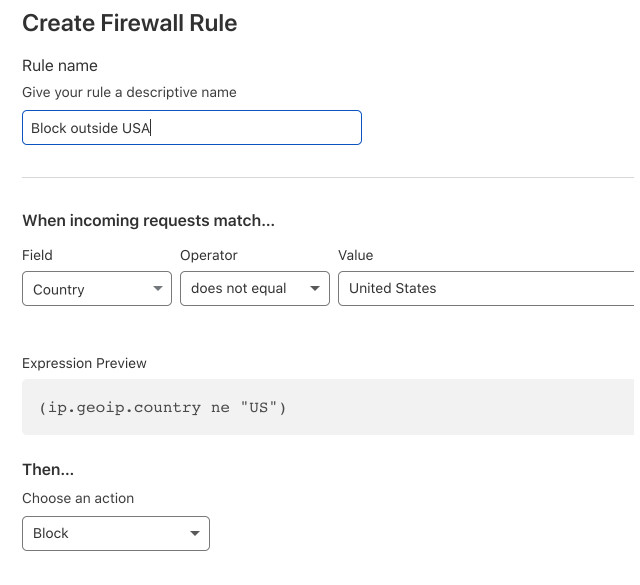This screenshot has width=640, height=585.
Task: Click the 'Expression Preview' label
Action: tap(84, 363)
